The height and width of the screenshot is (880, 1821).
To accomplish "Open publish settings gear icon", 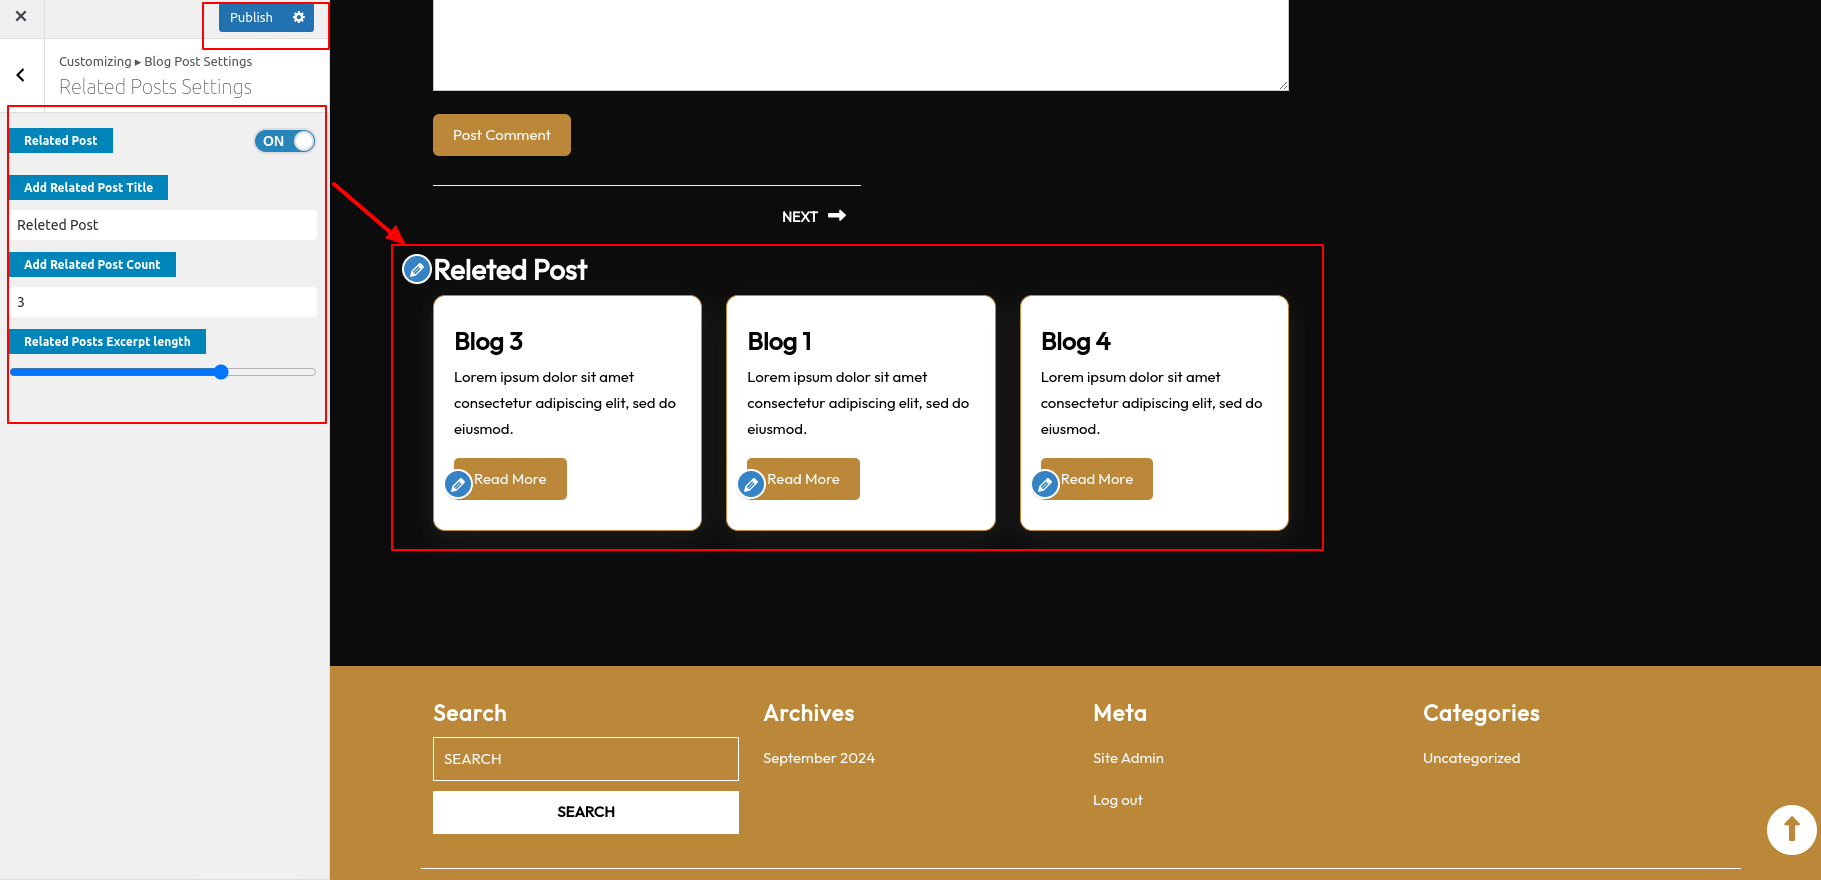I will (x=299, y=18).
